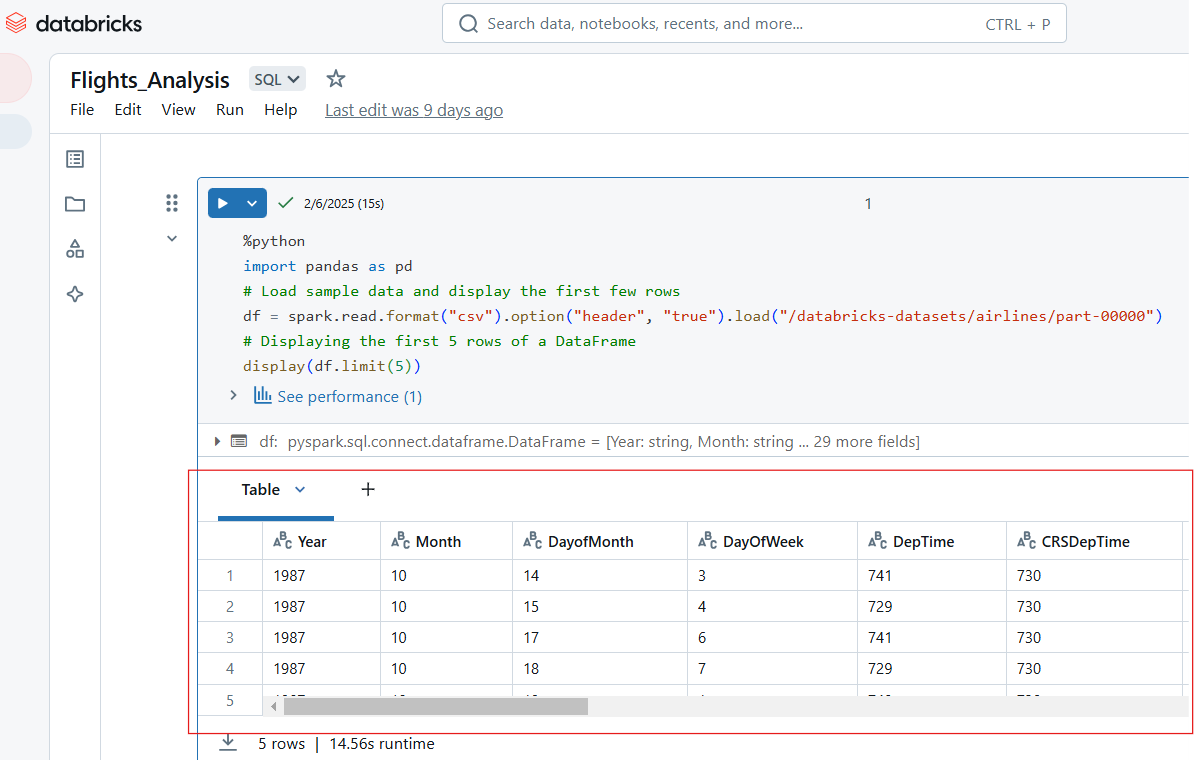Click the DayofMonth column type icon
The height and width of the screenshot is (760, 1194).
click(532, 540)
